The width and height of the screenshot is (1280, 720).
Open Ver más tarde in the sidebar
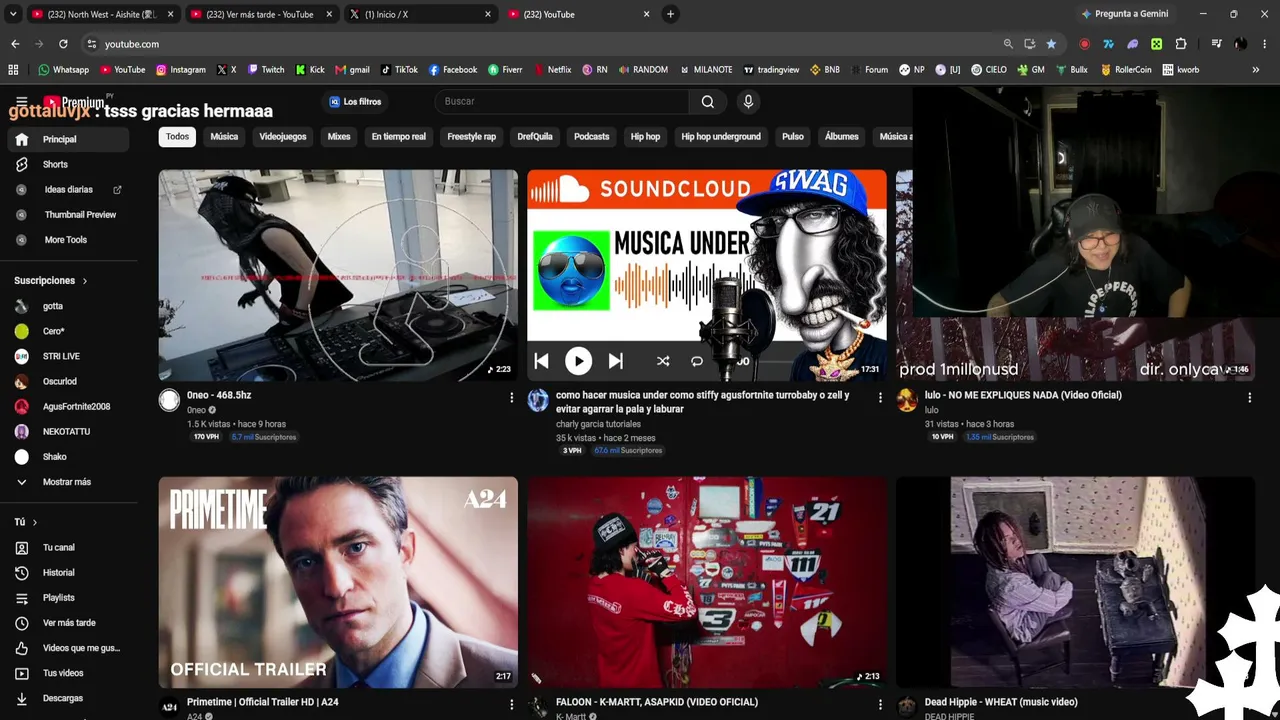click(x=68, y=623)
